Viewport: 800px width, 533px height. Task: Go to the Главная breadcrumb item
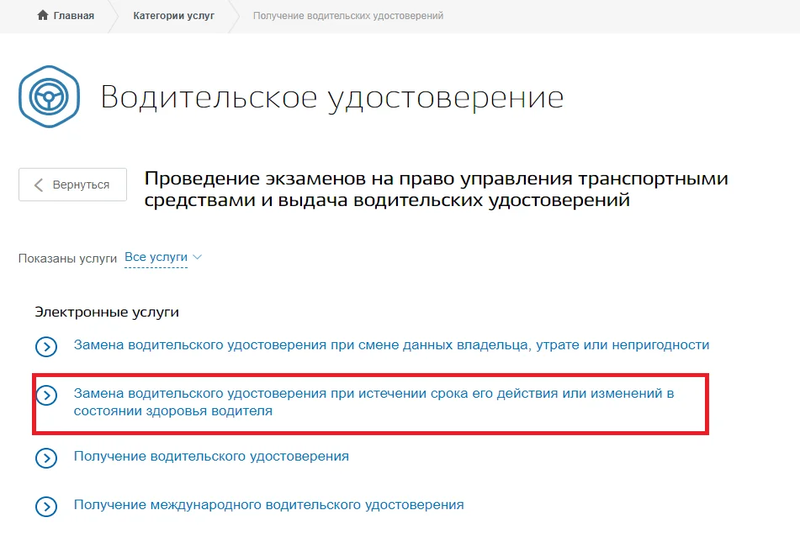coord(73,16)
